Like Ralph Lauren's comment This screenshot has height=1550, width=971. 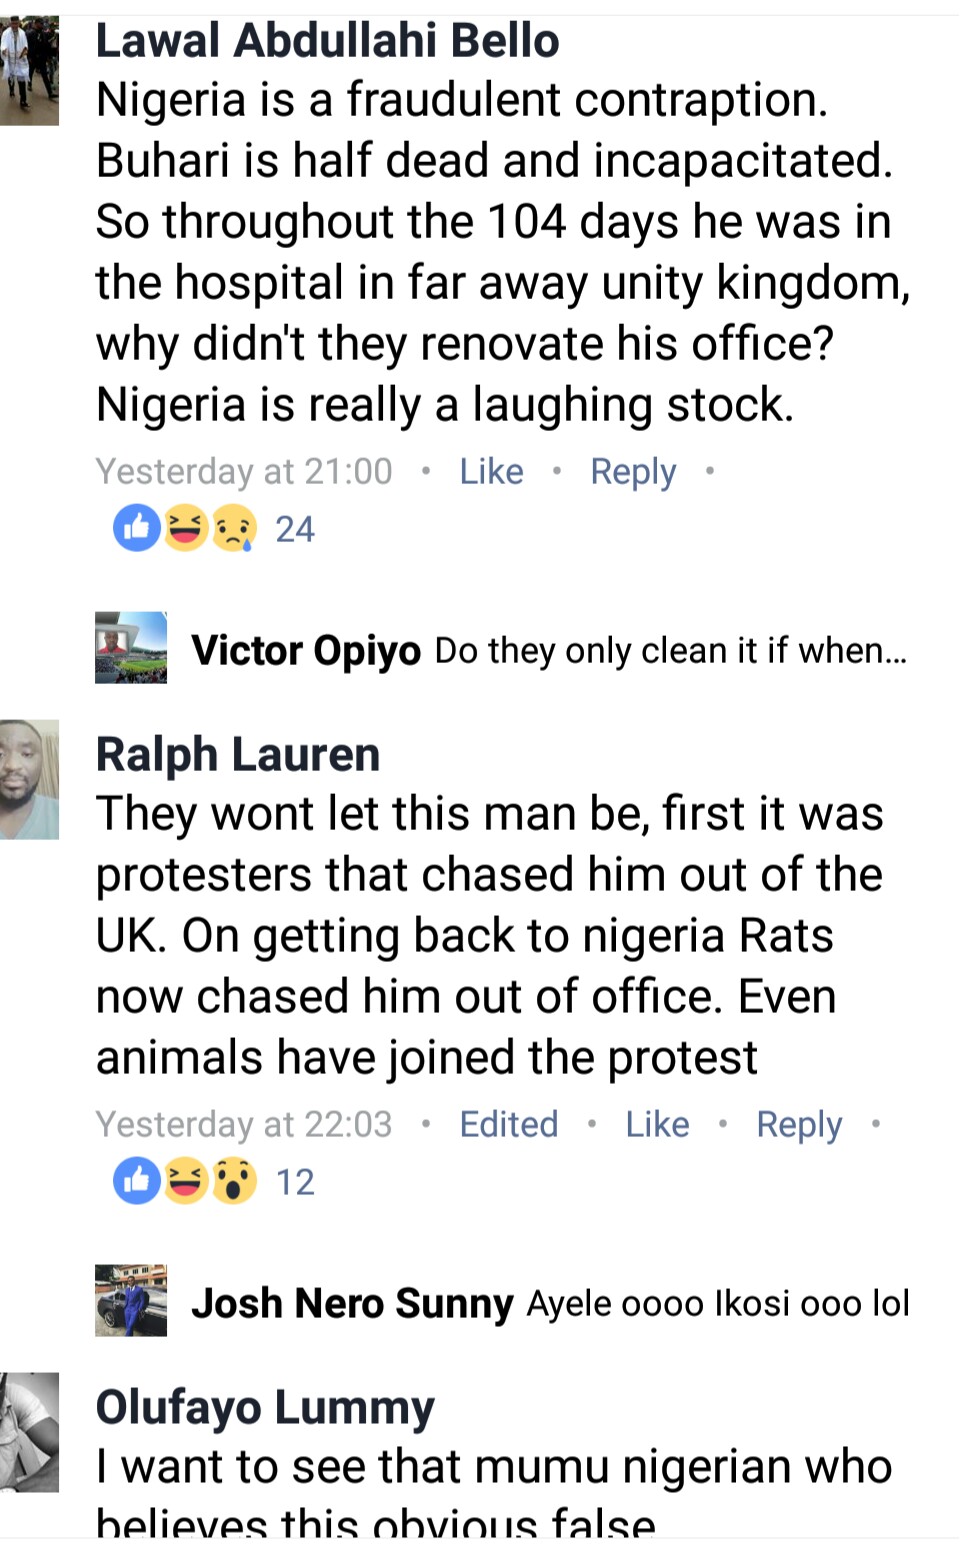657,1124
